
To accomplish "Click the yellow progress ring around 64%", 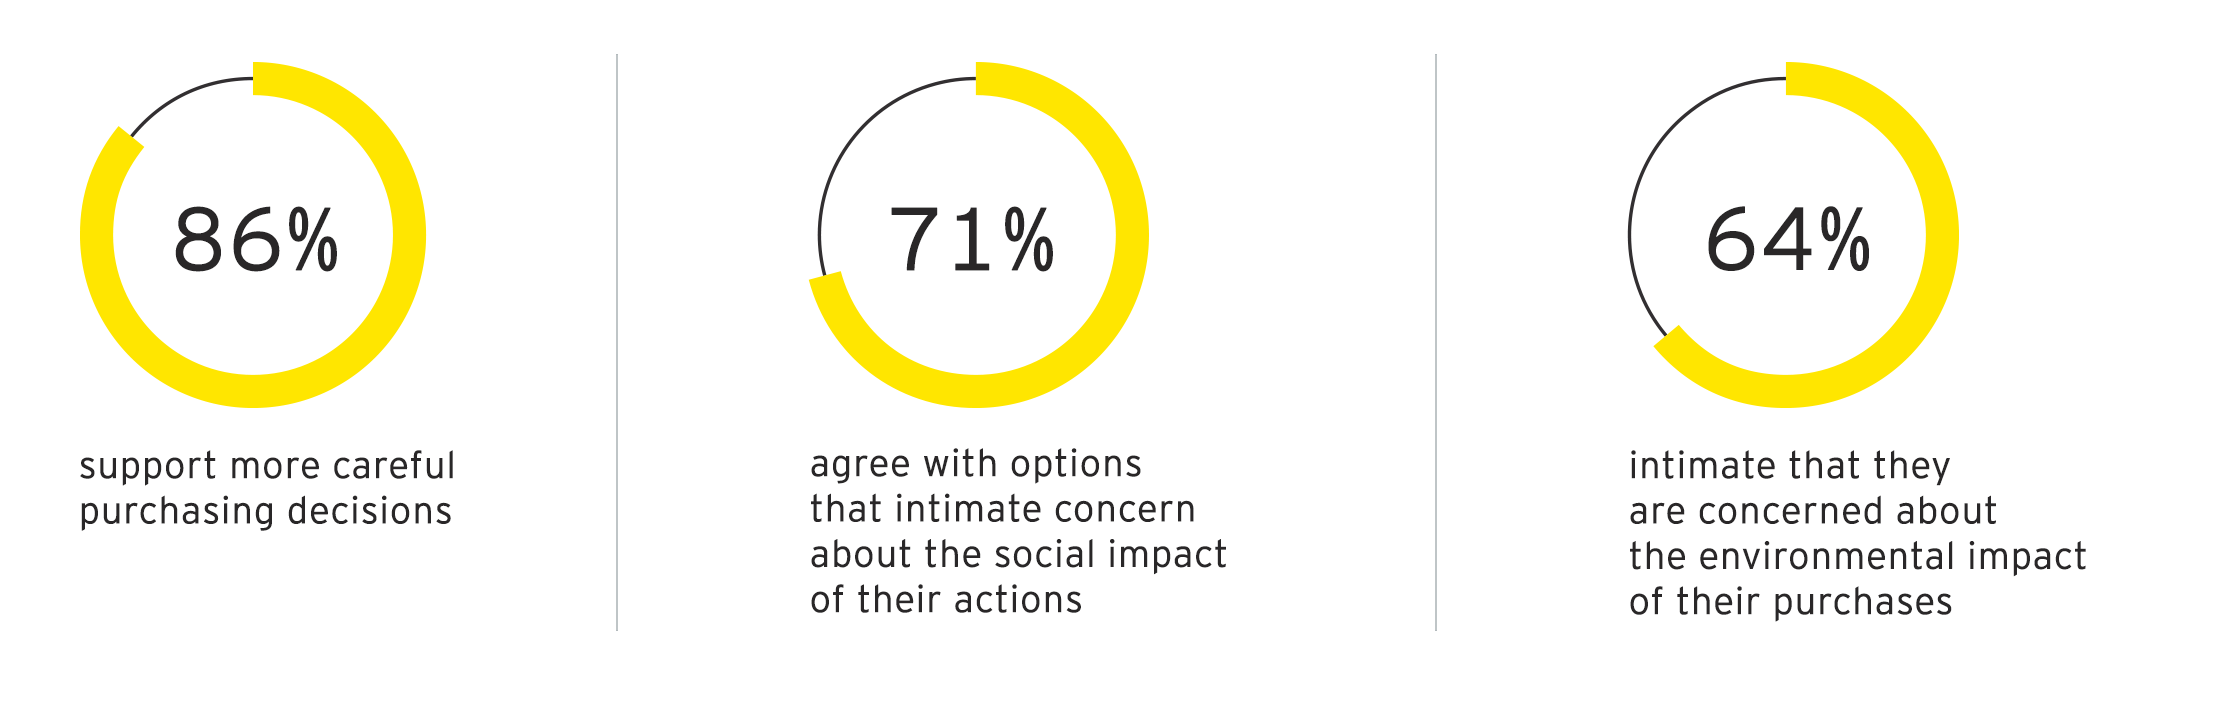I will [1941, 236].
